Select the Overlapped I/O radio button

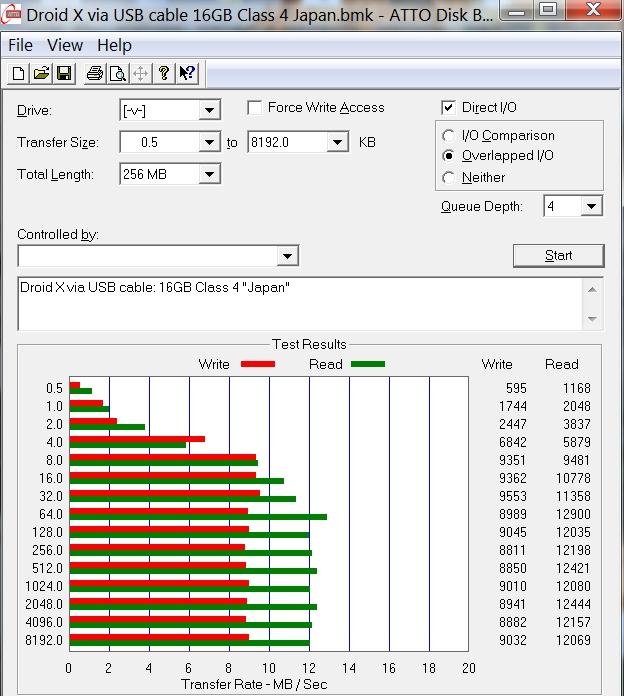(x=448, y=156)
